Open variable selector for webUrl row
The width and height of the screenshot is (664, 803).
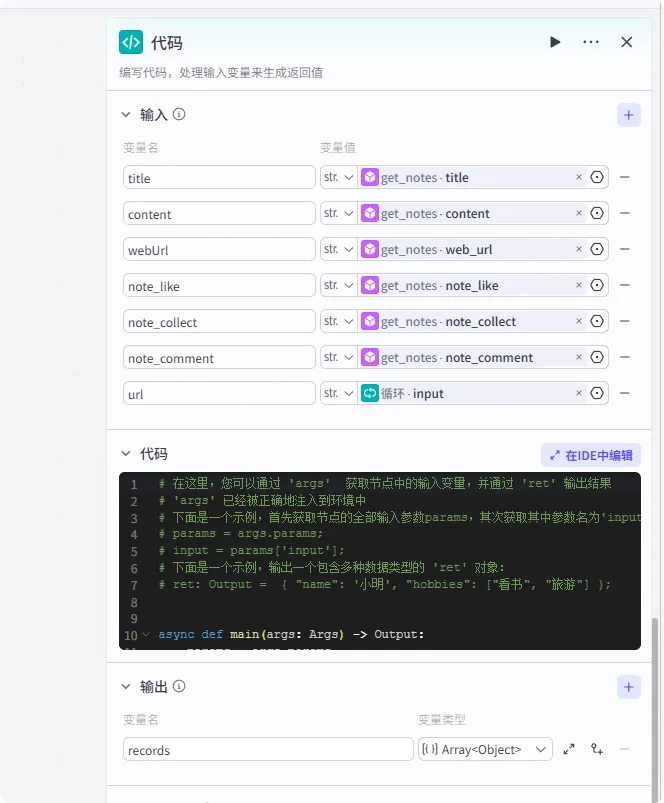point(597,249)
